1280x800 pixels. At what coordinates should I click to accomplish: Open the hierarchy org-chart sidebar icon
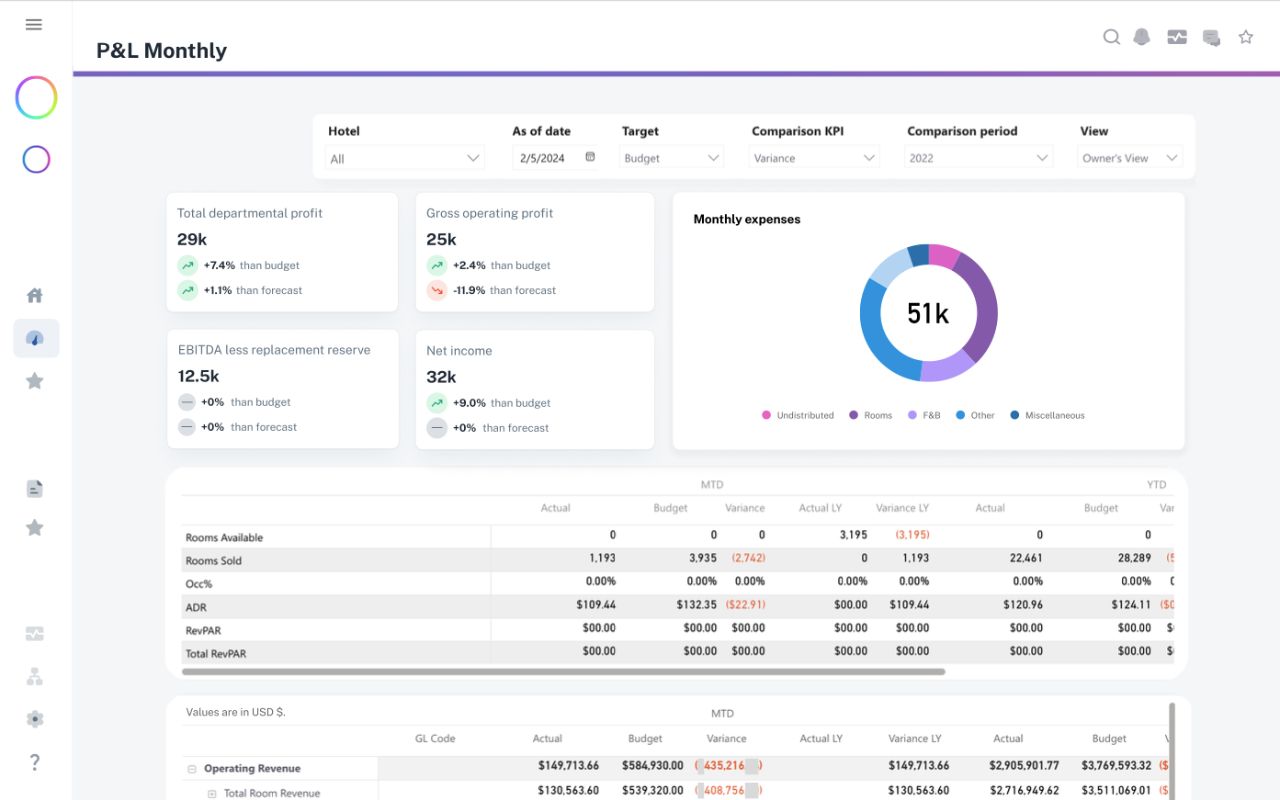point(35,677)
